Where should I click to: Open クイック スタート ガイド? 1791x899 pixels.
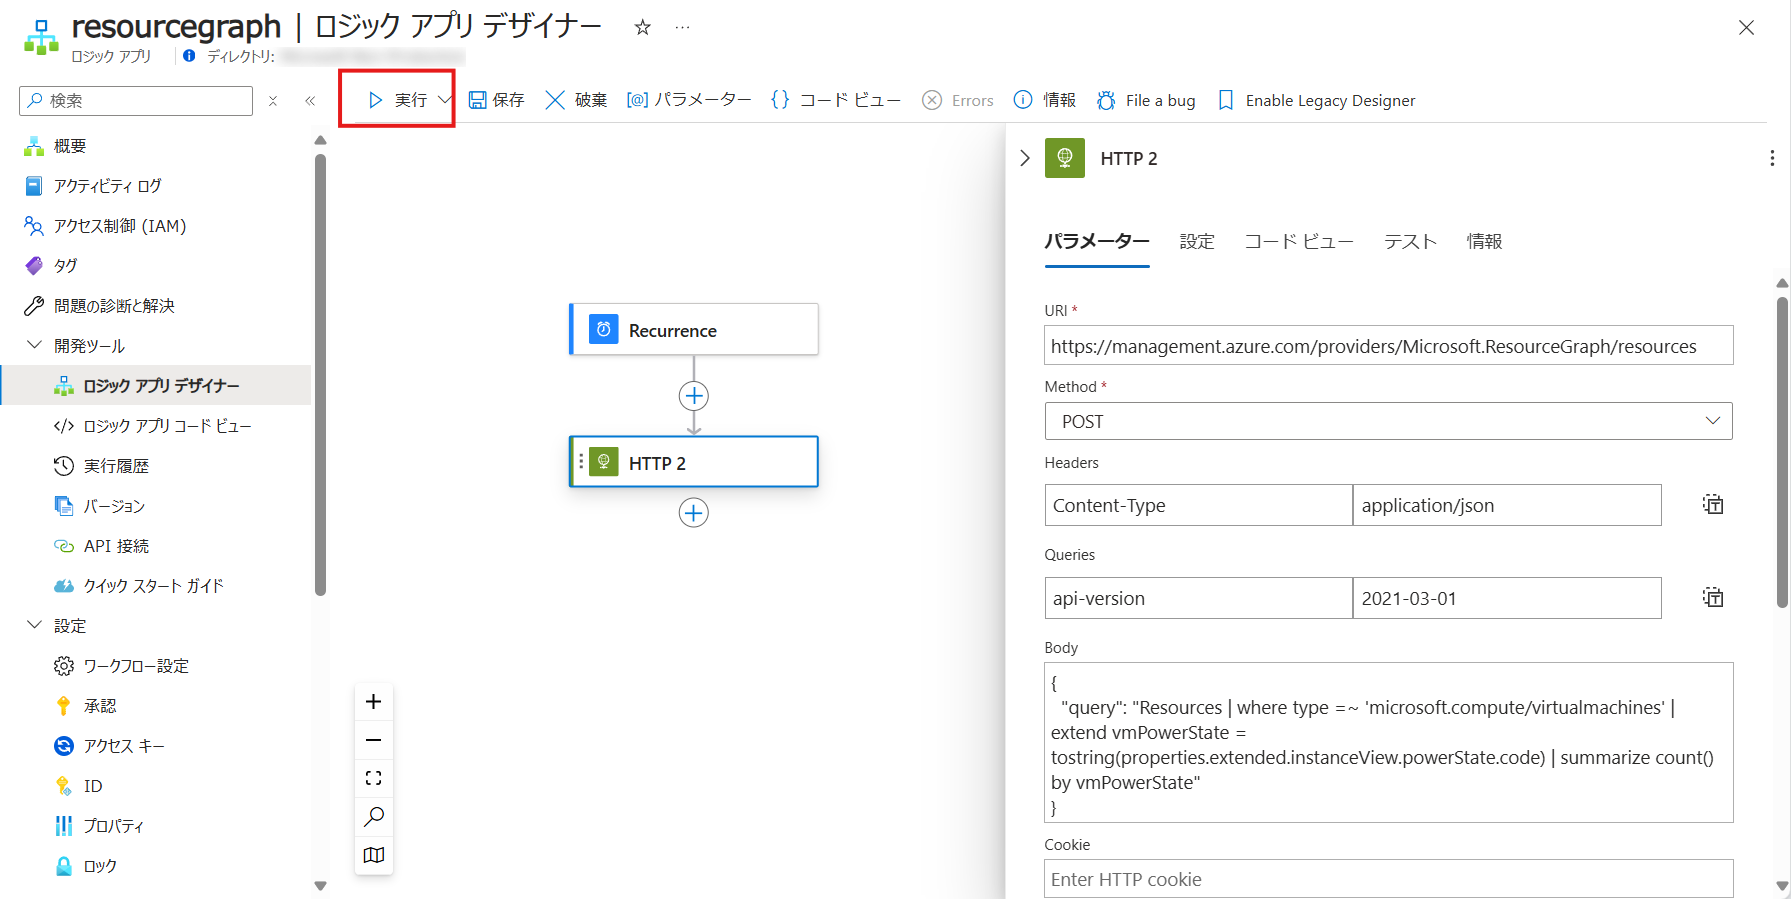(x=156, y=586)
